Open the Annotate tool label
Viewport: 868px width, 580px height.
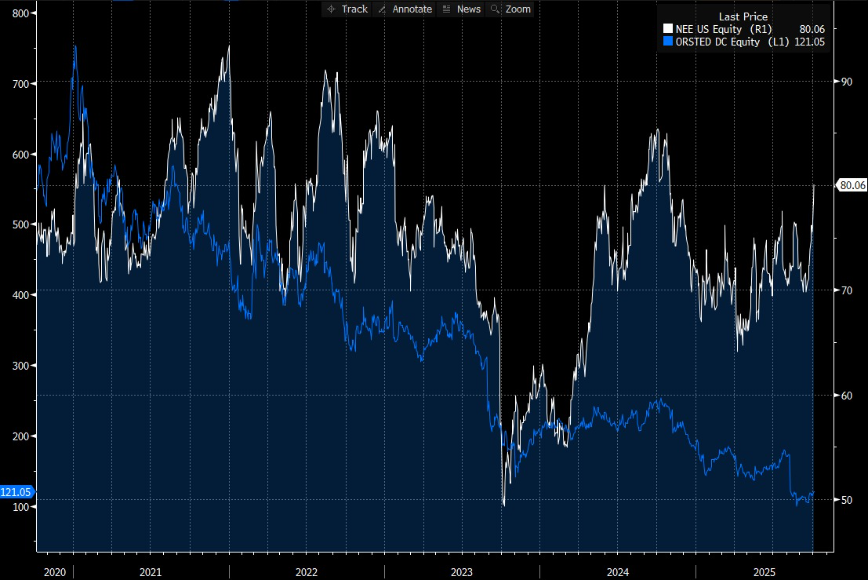tap(412, 9)
